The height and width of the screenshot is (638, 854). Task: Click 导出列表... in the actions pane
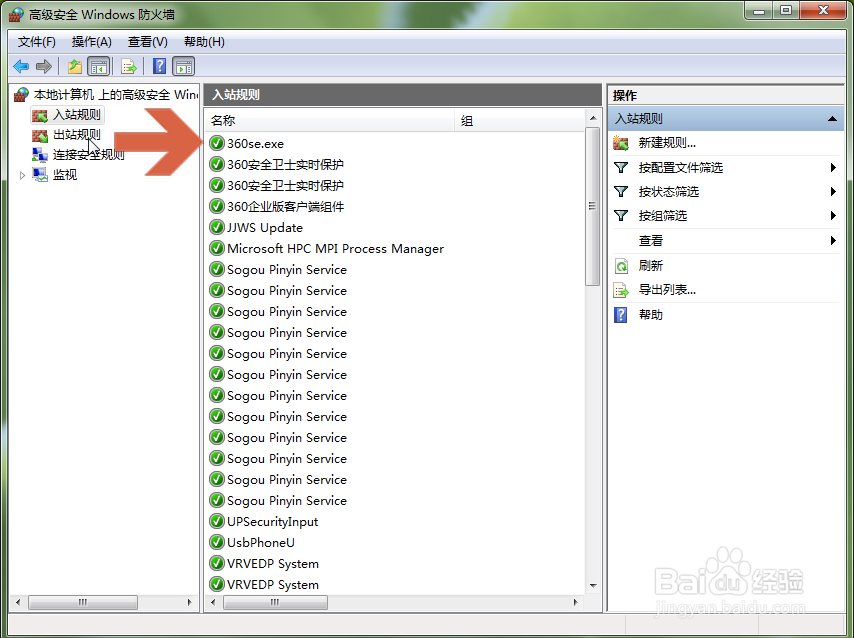pyautogui.click(x=667, y=290)
